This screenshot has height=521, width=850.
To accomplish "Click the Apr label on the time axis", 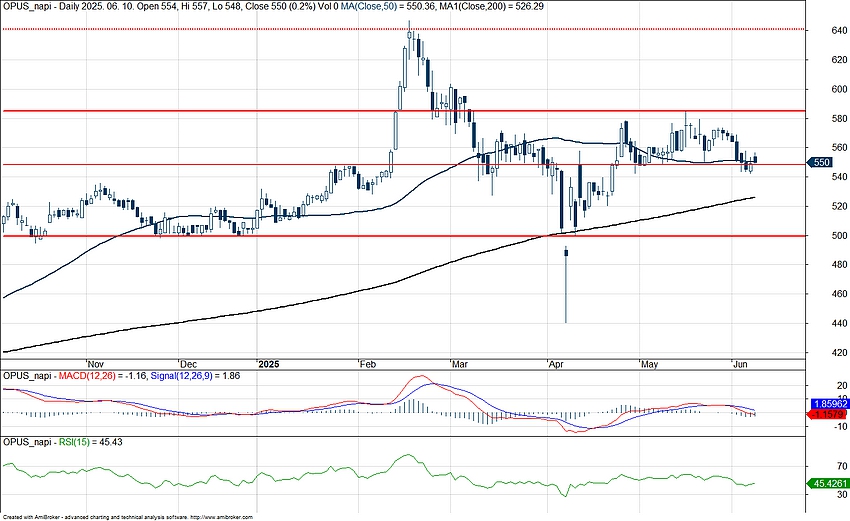I will (555, 364).
